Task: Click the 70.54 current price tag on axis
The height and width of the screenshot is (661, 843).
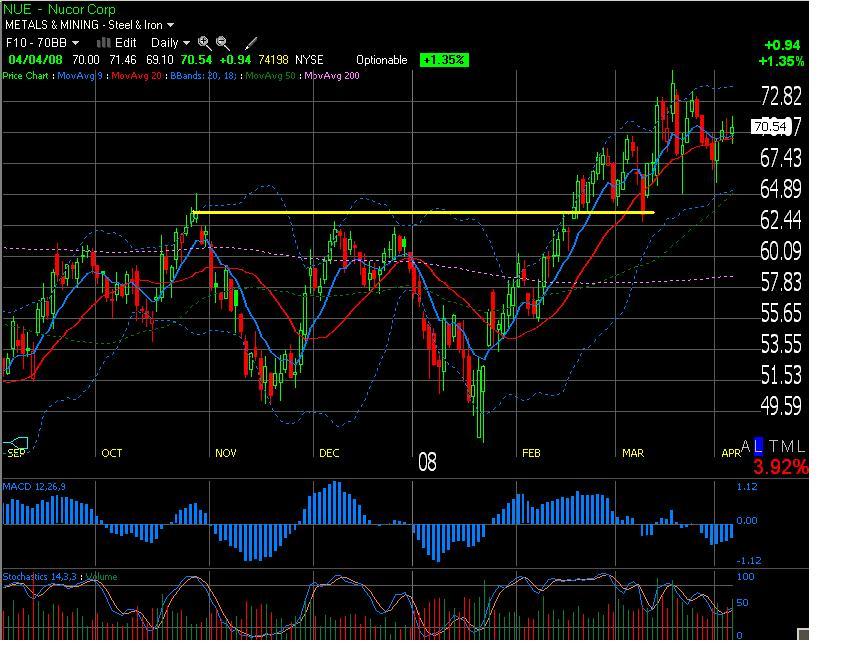Action: pos(770,126)
